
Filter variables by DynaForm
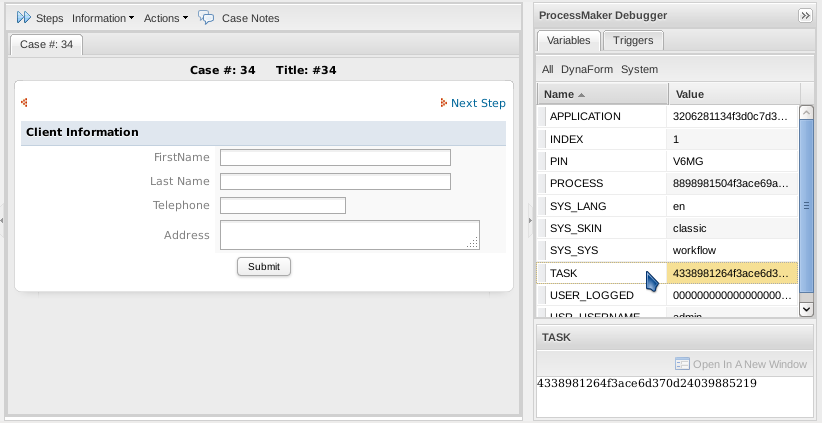(x=587, y=69)
